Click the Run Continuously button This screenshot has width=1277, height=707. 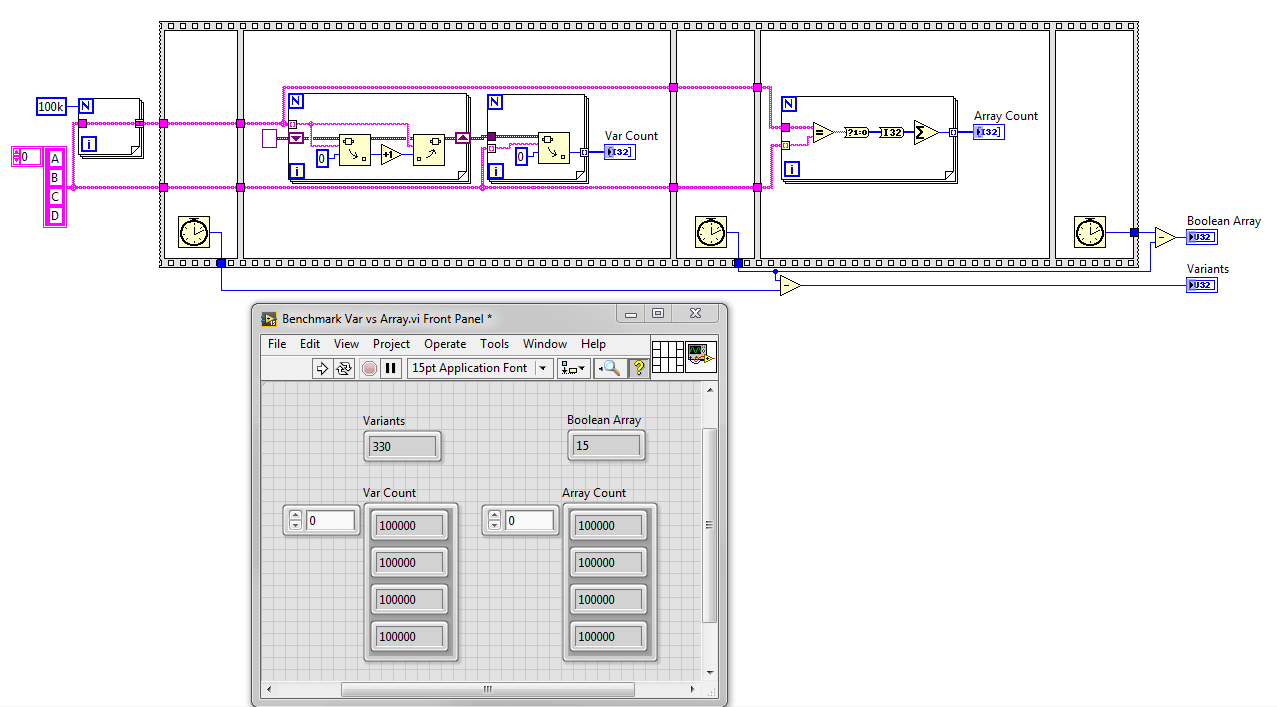(344, 368)
